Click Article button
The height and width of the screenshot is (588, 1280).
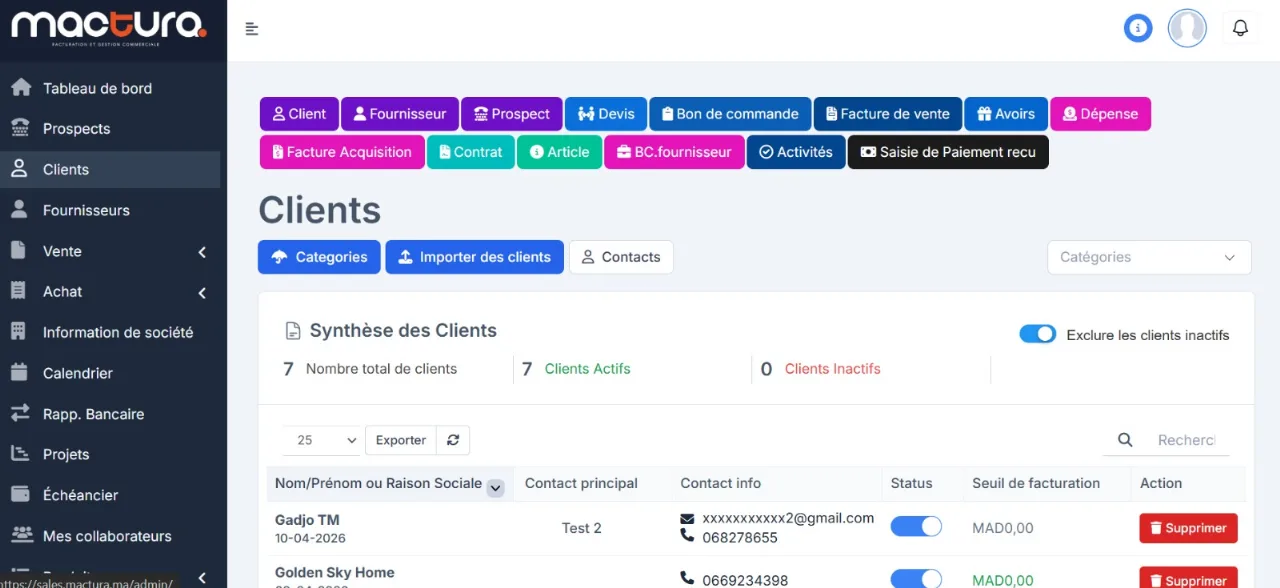[x=560, y=152]
